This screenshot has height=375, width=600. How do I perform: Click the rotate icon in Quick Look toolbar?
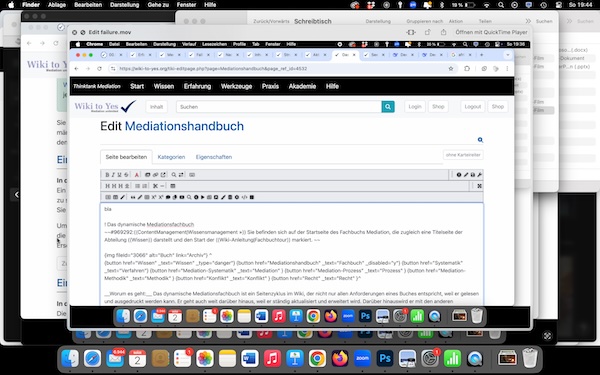click(x=427, y=32)
